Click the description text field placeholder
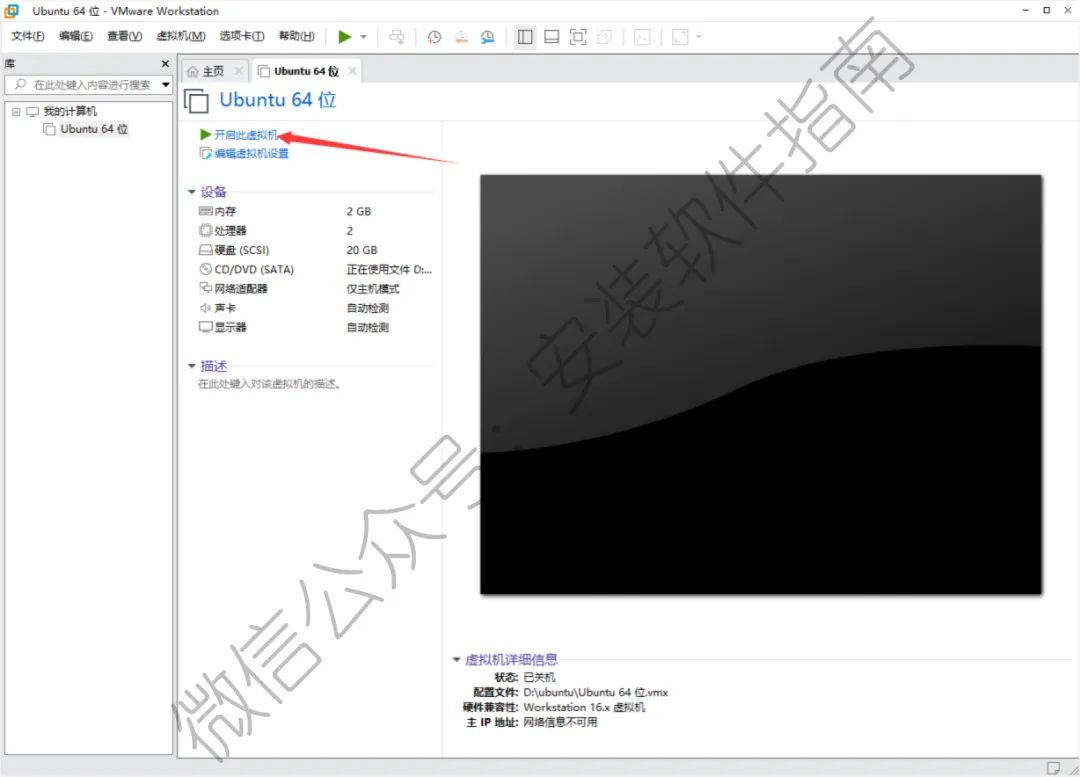Viewport: 1080px width, 777px height. pyautogui.click(x=269, y=384)
